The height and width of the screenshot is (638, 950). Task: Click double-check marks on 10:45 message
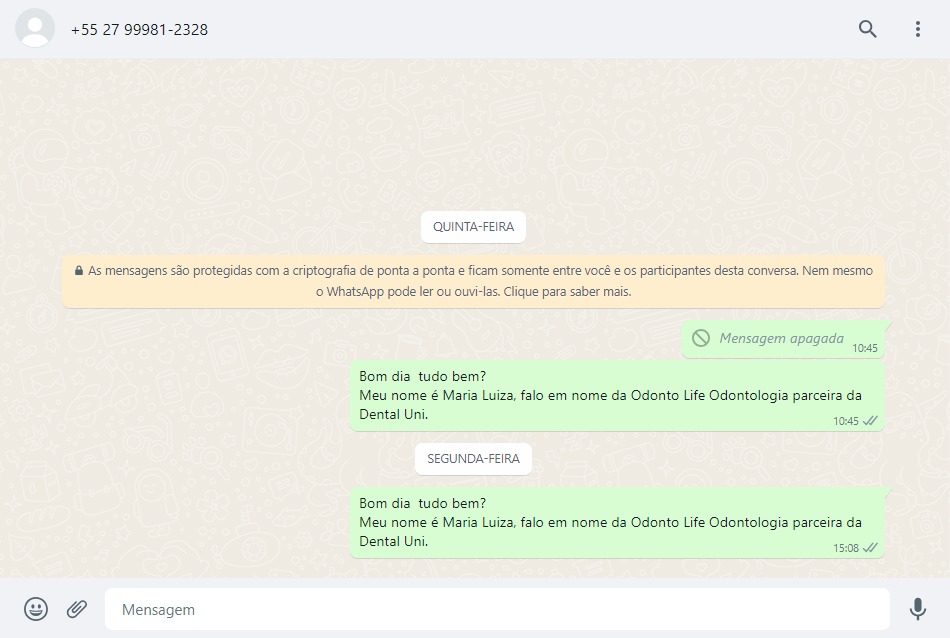coord(870,420)
